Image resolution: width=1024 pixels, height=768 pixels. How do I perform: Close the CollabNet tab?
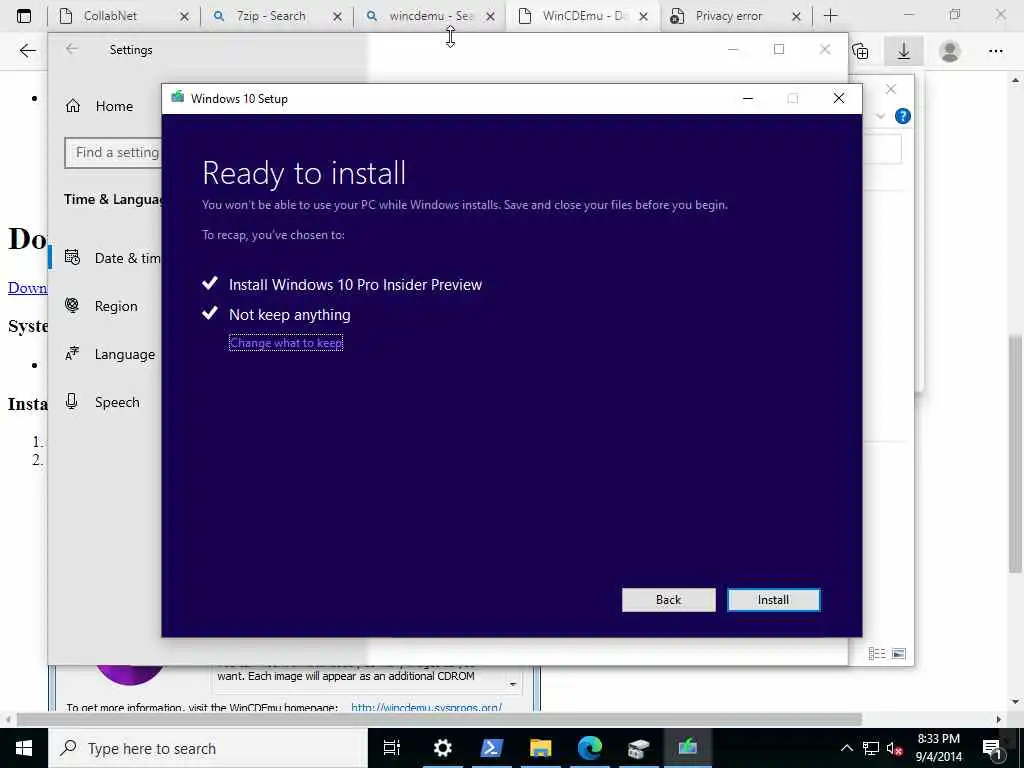[x=184, y=16]
